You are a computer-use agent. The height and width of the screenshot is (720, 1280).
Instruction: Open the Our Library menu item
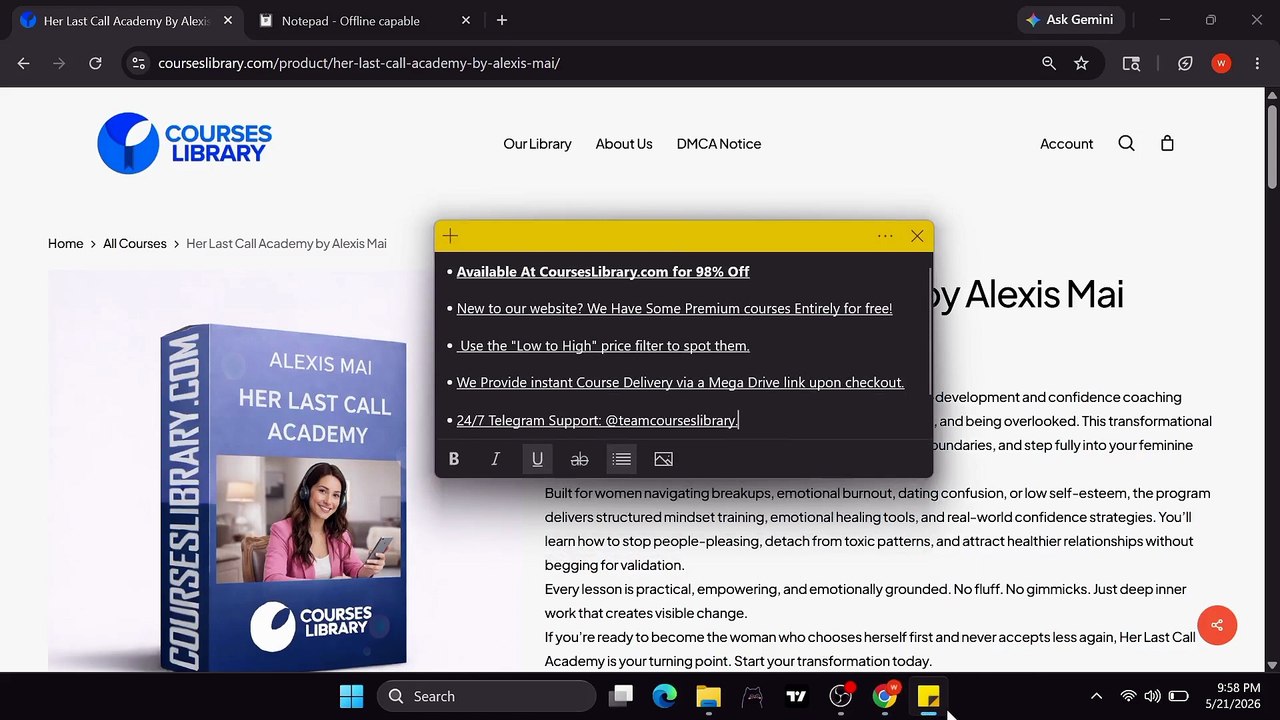537,144
